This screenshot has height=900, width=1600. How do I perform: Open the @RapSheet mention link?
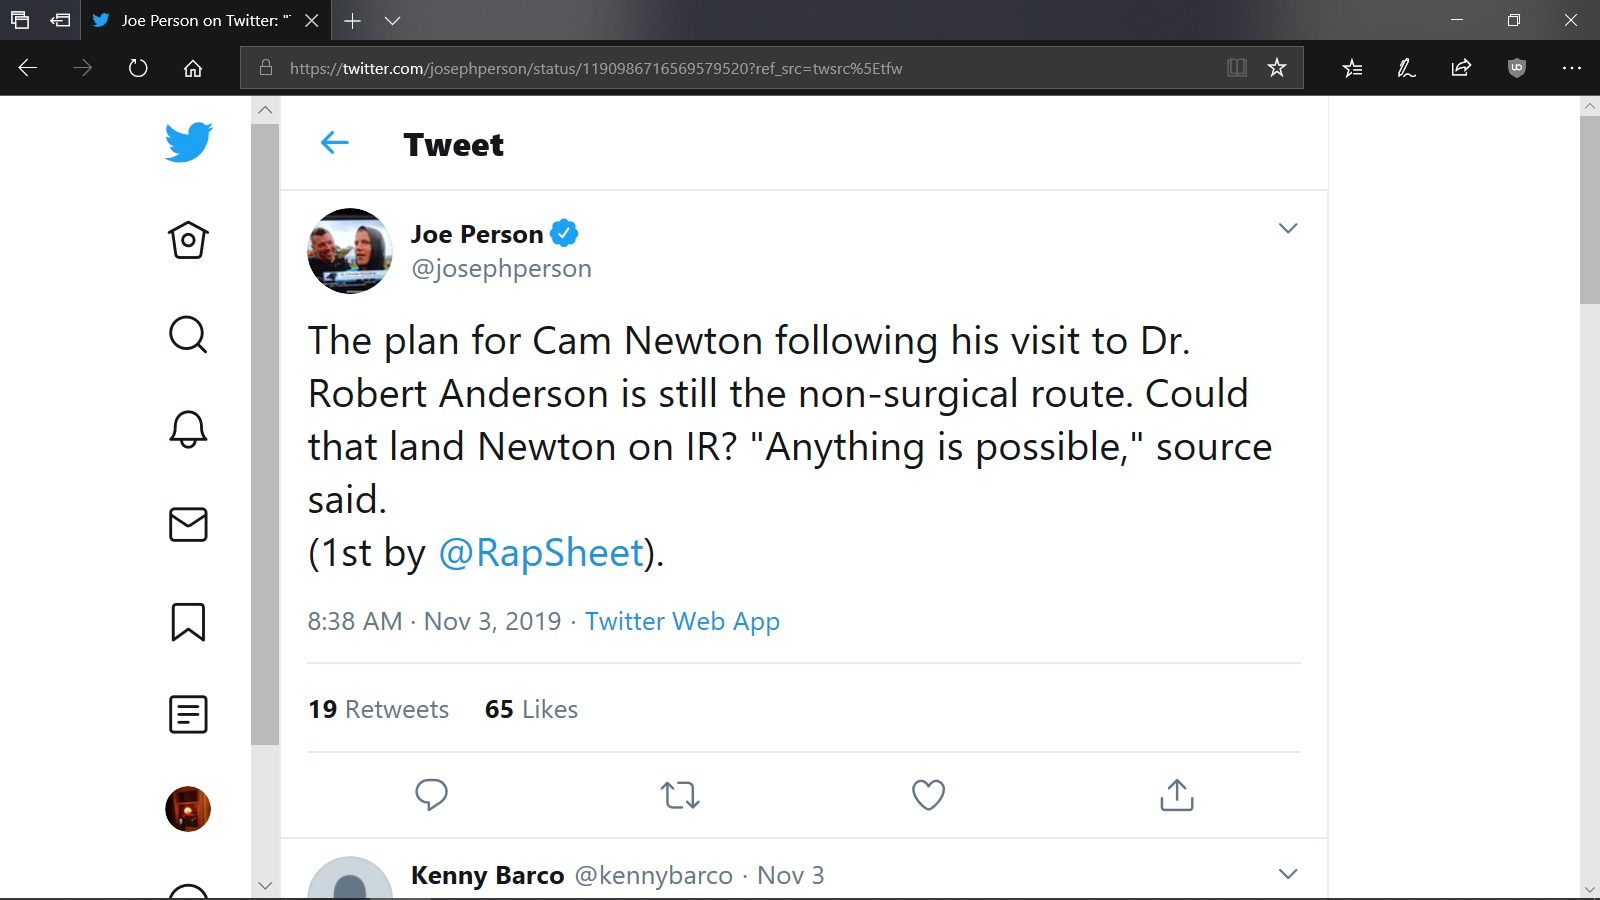click(542, 553)
